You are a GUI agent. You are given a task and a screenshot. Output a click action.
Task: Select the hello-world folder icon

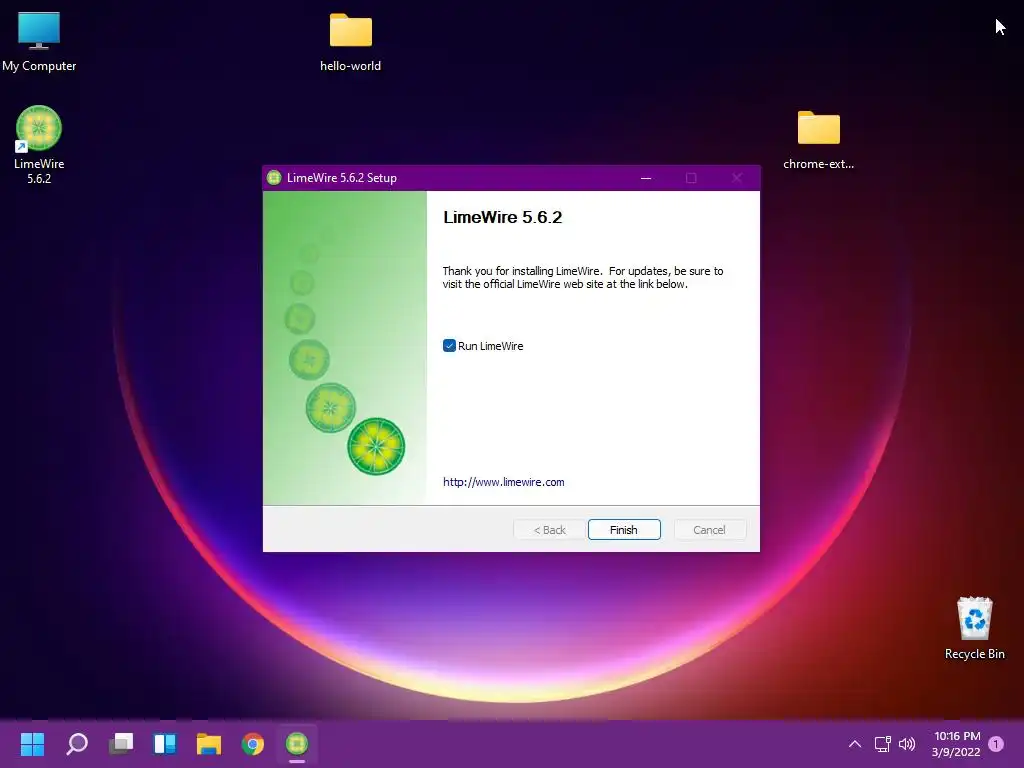pyautogui.click(x=351, y=40)
